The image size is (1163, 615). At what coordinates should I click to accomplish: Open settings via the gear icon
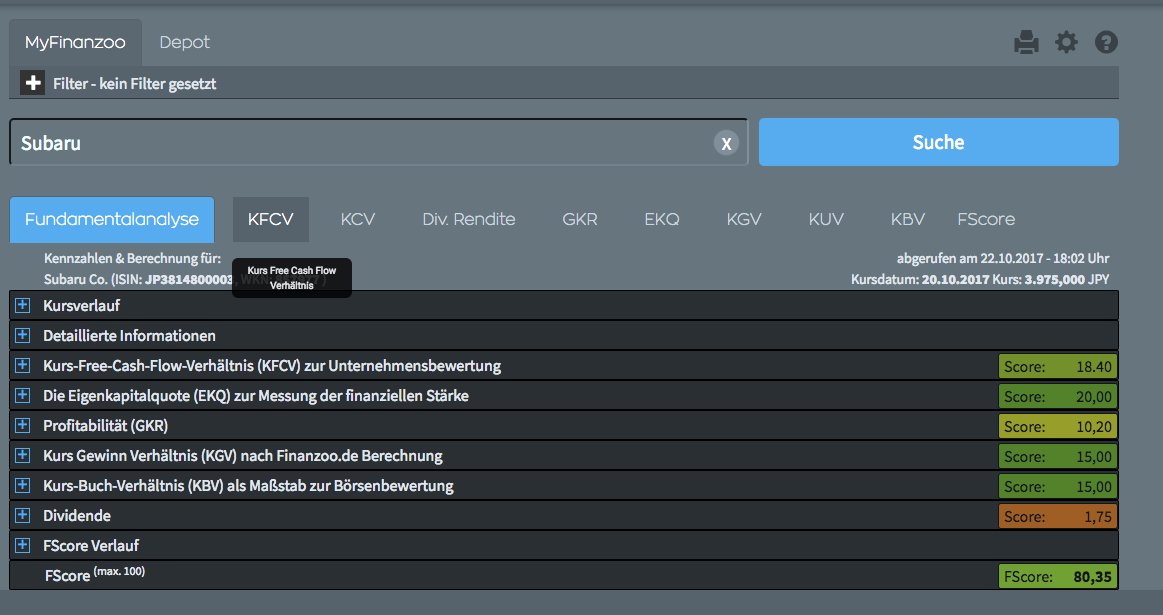point(1065,42)
